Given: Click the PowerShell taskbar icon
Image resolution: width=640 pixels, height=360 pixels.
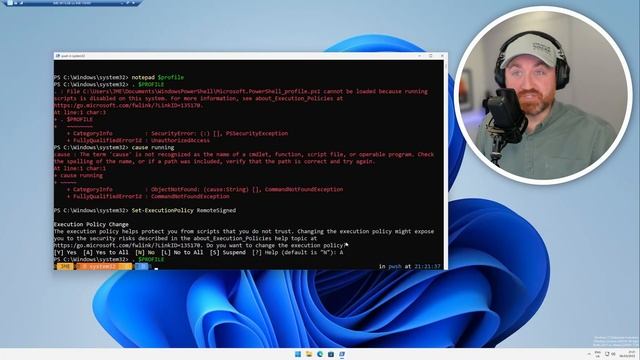Looking at the screenshot, I should 342,354.
